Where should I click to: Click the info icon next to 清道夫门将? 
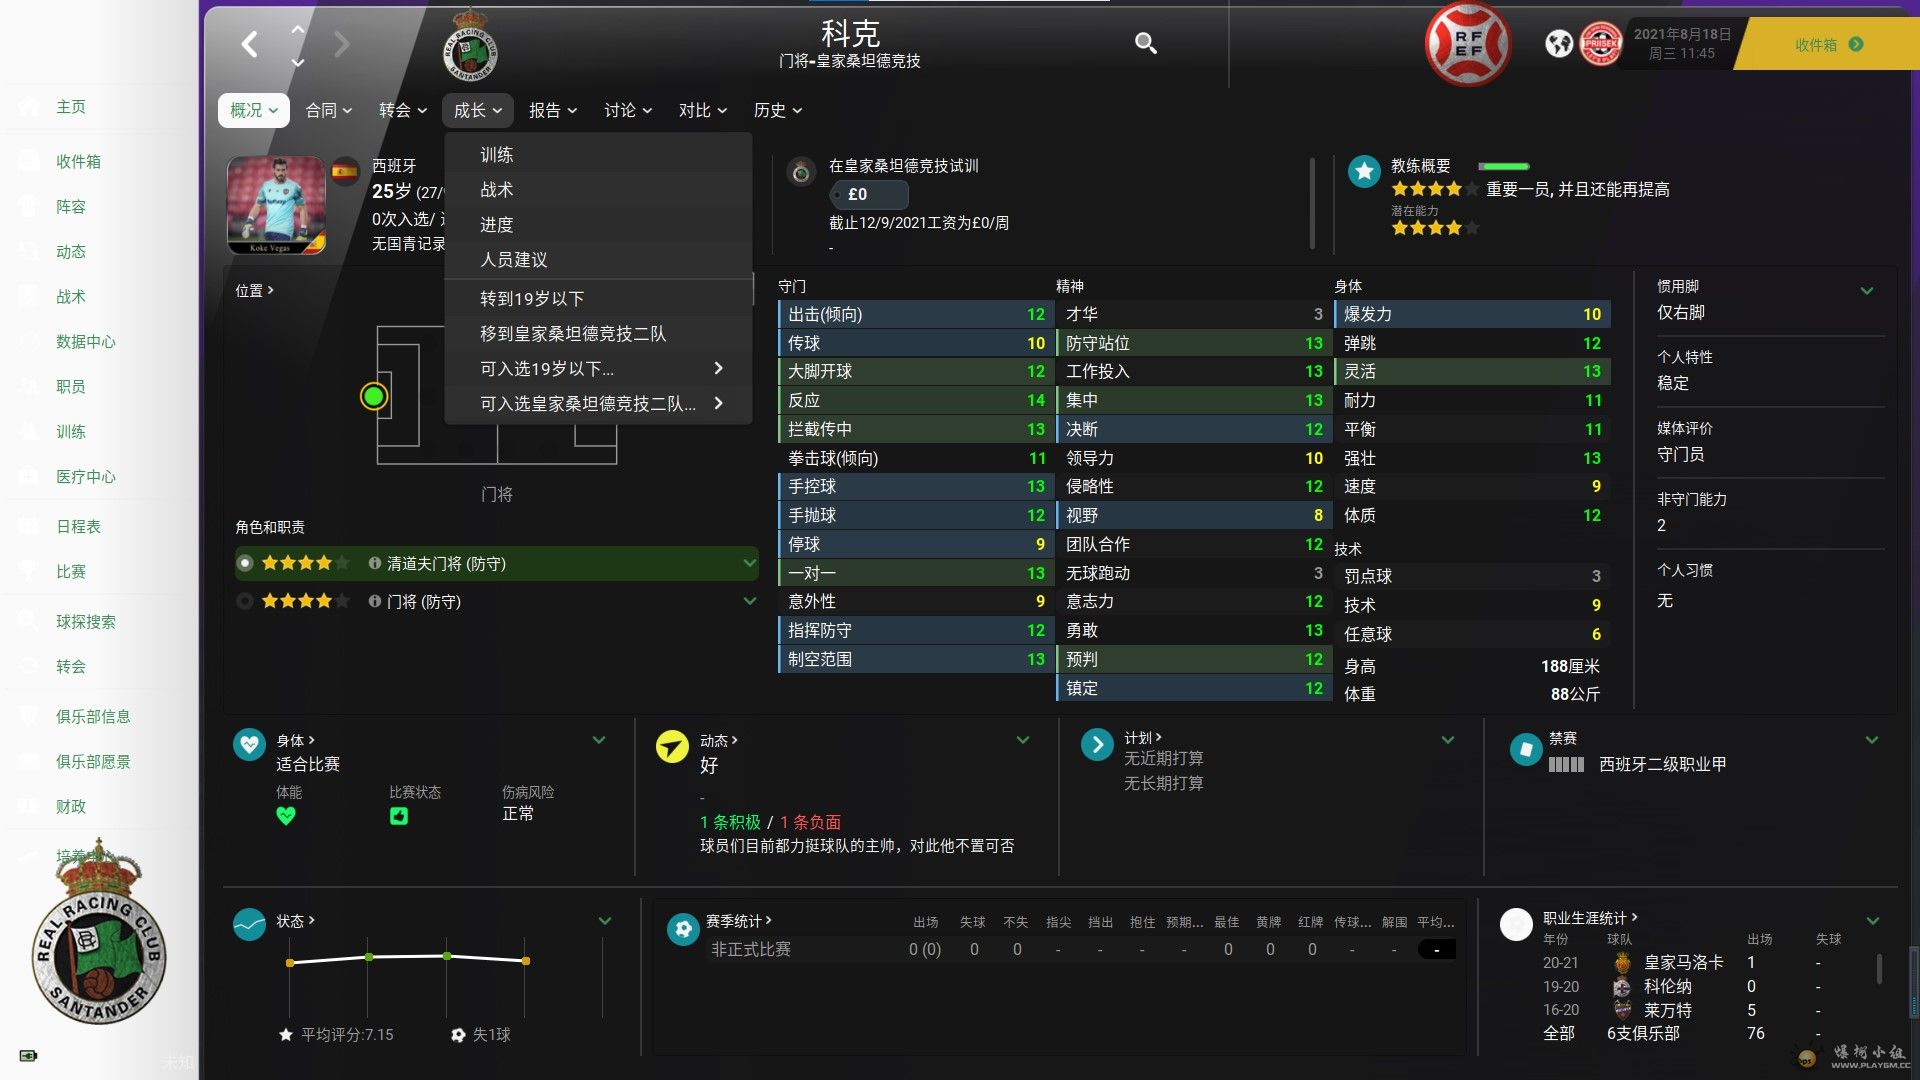pyautogui.click(x=374, y=563)
